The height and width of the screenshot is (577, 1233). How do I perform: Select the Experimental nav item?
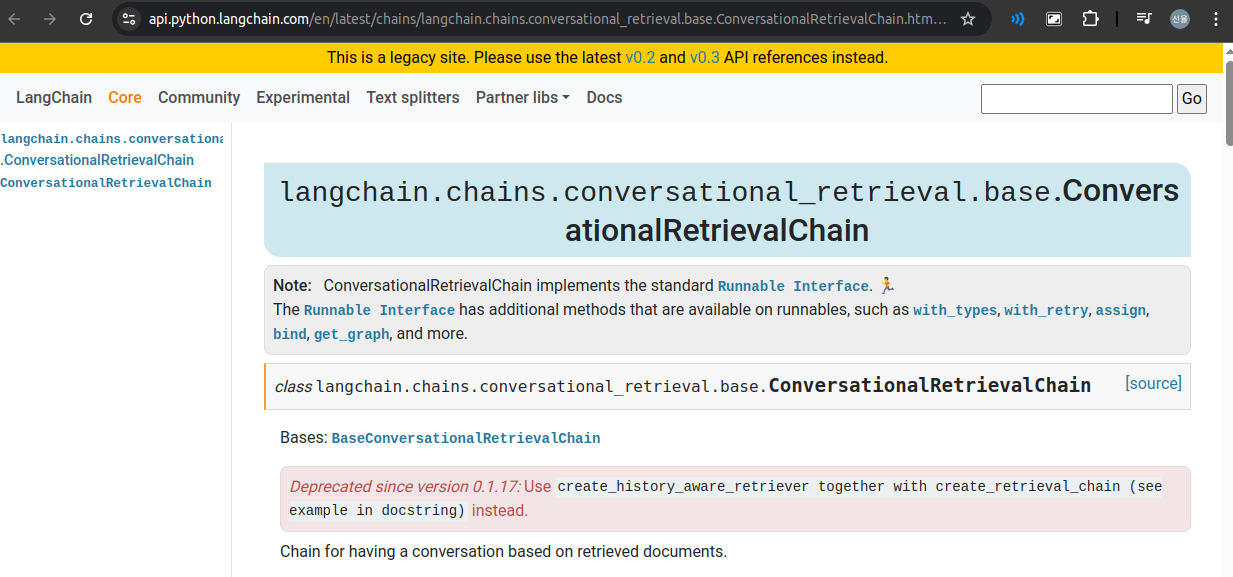pyautogui.click(x=303, y=98)
